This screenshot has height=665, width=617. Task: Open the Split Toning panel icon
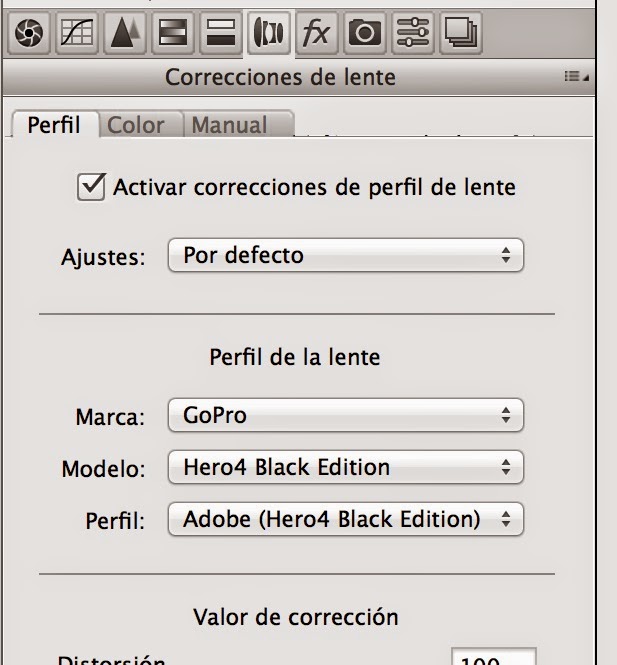coord(219,33)
